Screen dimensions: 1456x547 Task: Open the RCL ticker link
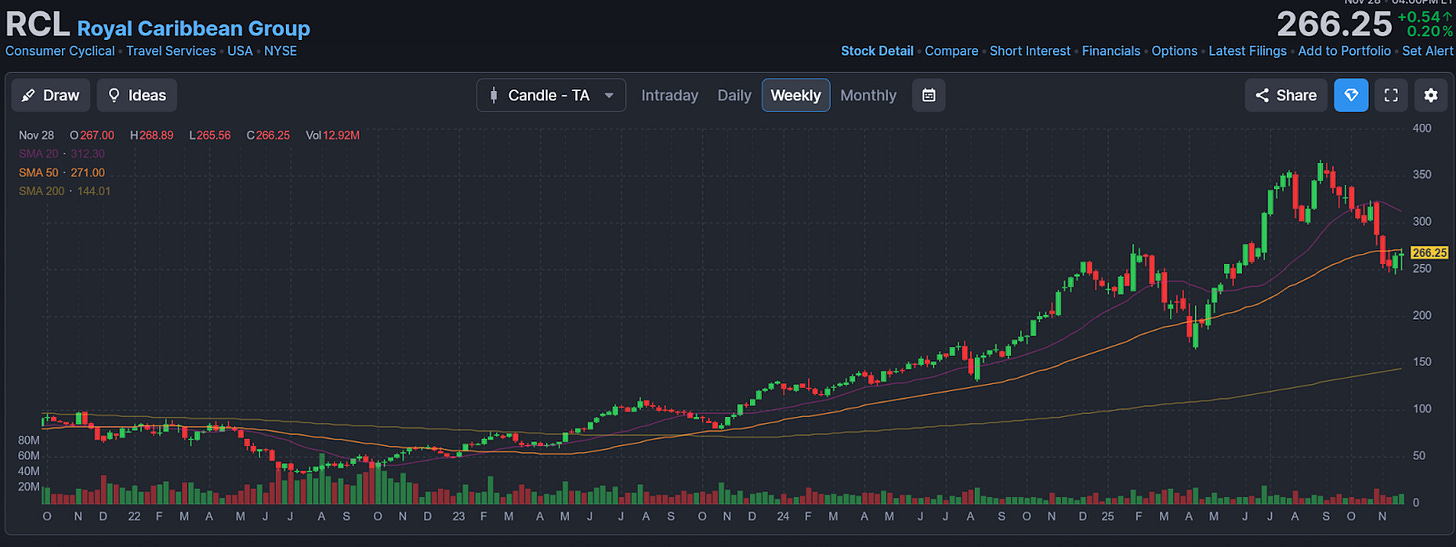[x=37, y=26]
